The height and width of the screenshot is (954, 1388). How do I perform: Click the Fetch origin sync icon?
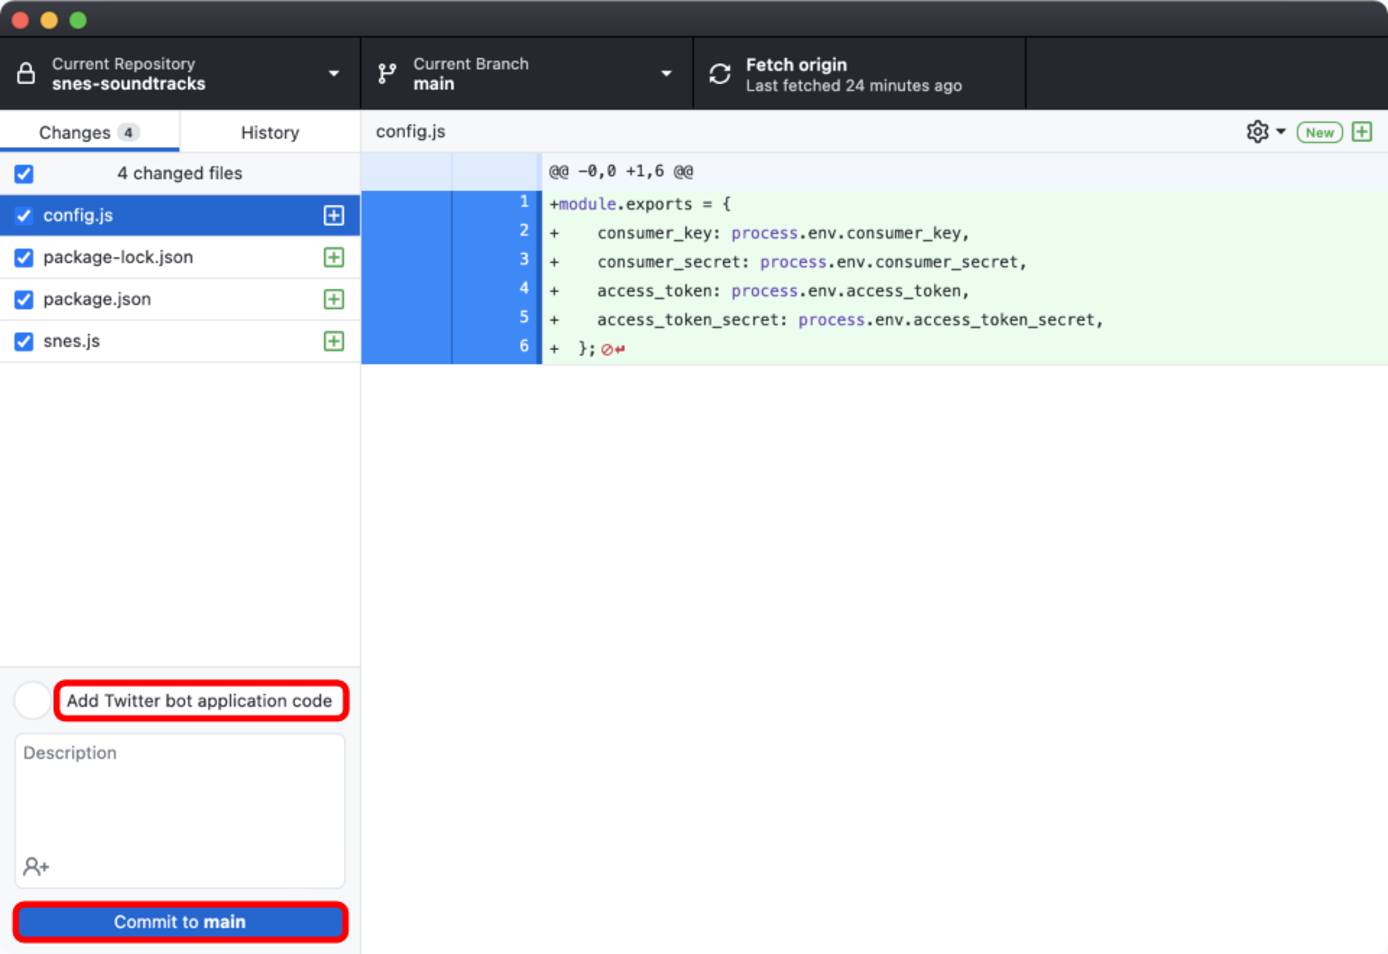coord(719,73)
